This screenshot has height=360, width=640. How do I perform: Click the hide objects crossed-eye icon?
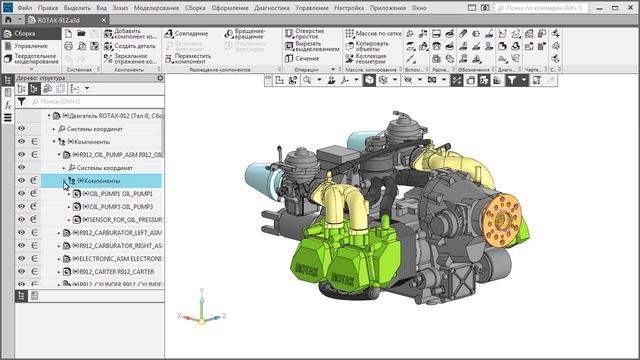pos(407,80)
